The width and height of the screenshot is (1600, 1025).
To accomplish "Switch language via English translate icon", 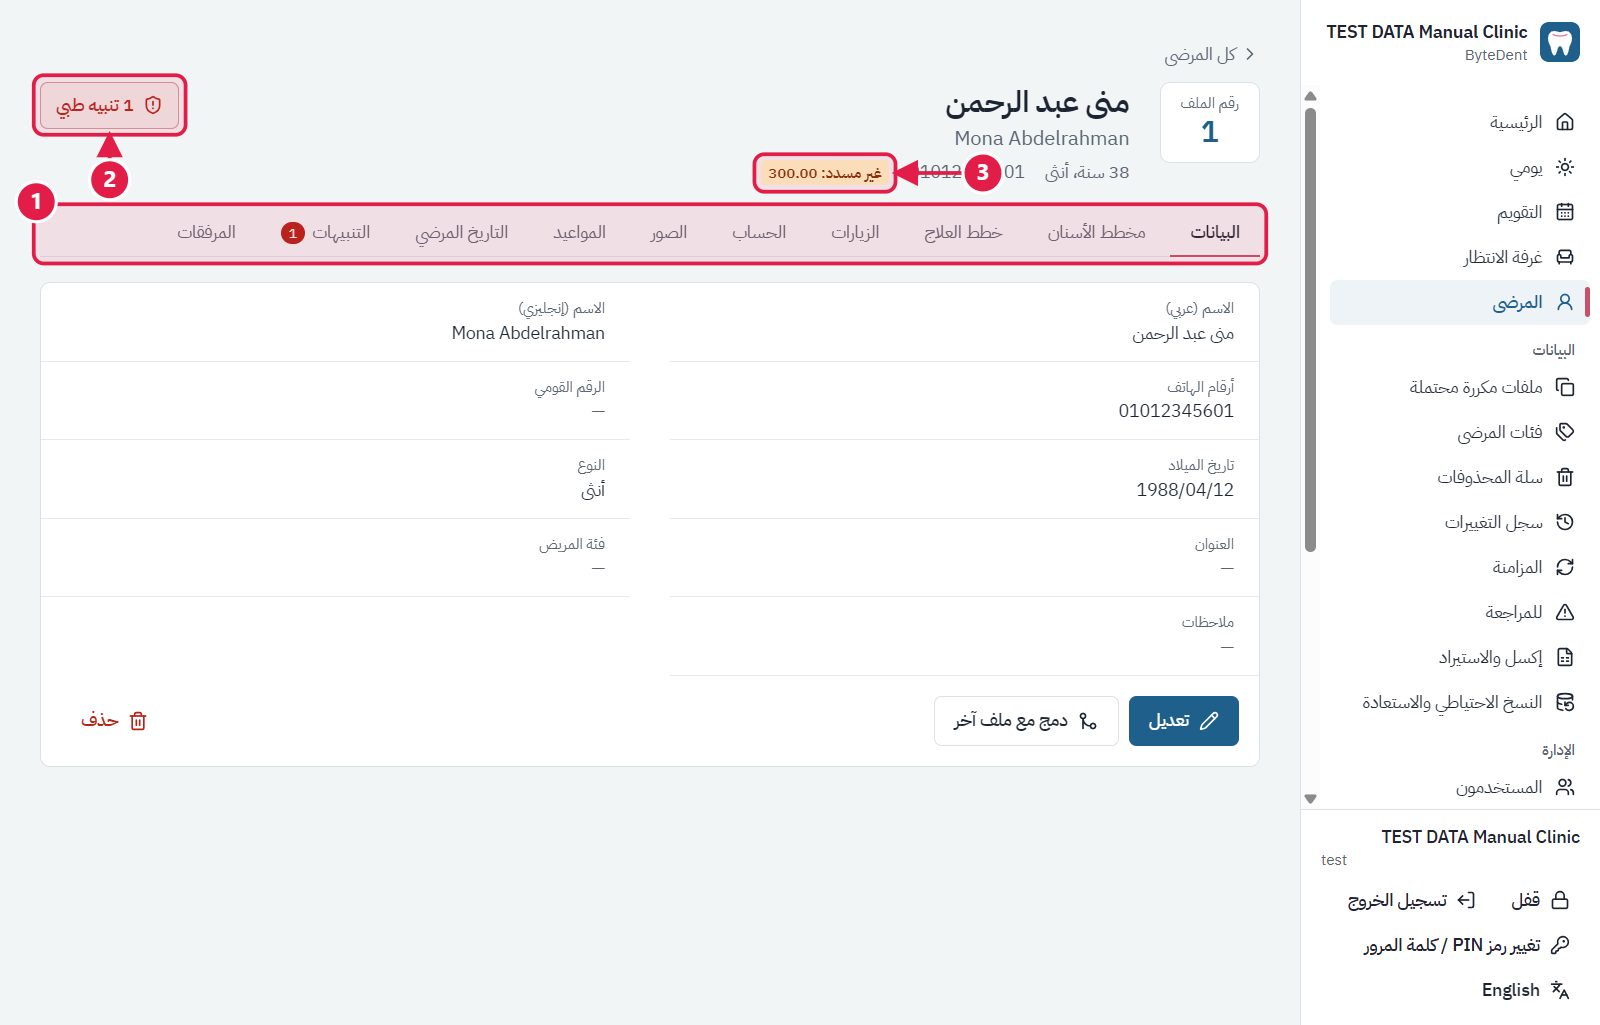I will [x=1559, y=990].
